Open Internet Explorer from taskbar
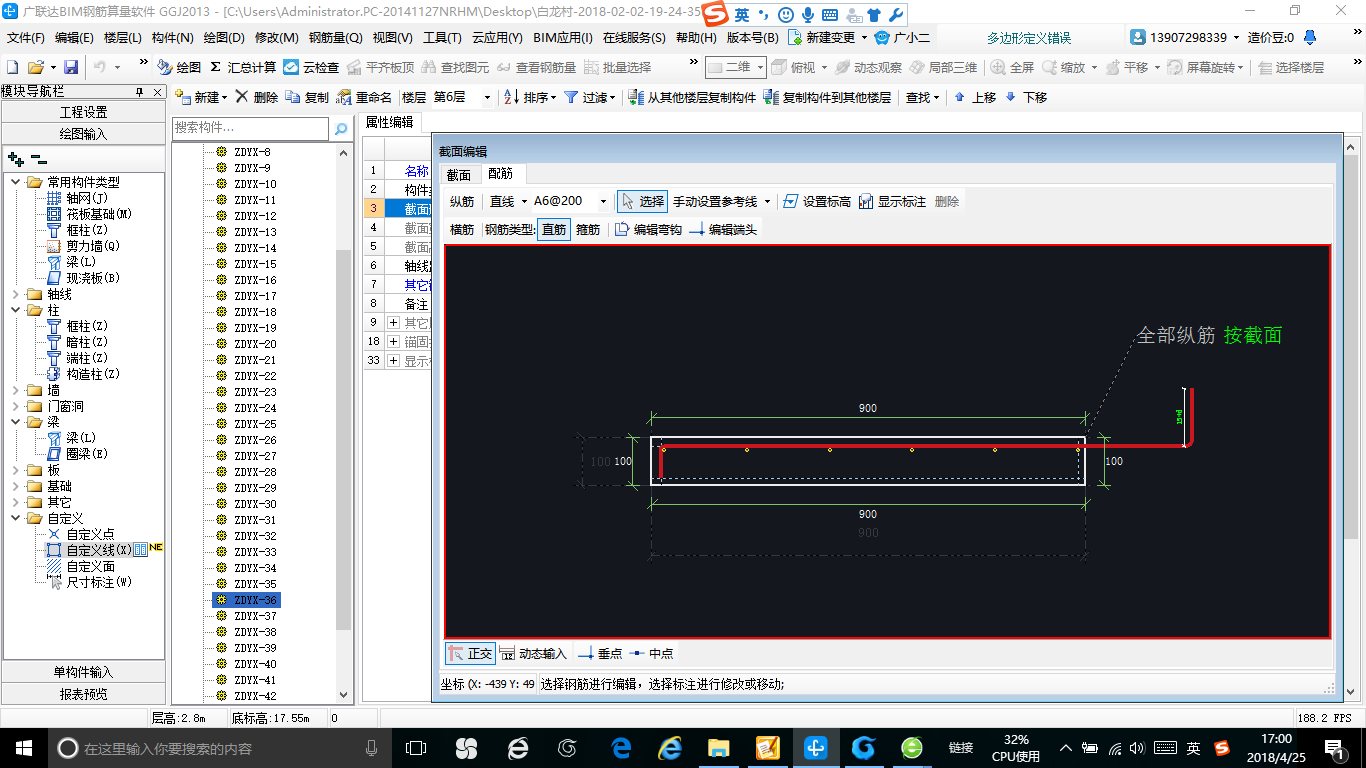 click(x=669, y=747)
